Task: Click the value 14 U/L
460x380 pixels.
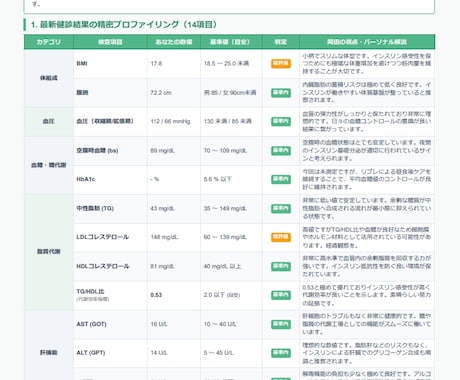Action: 159,353
